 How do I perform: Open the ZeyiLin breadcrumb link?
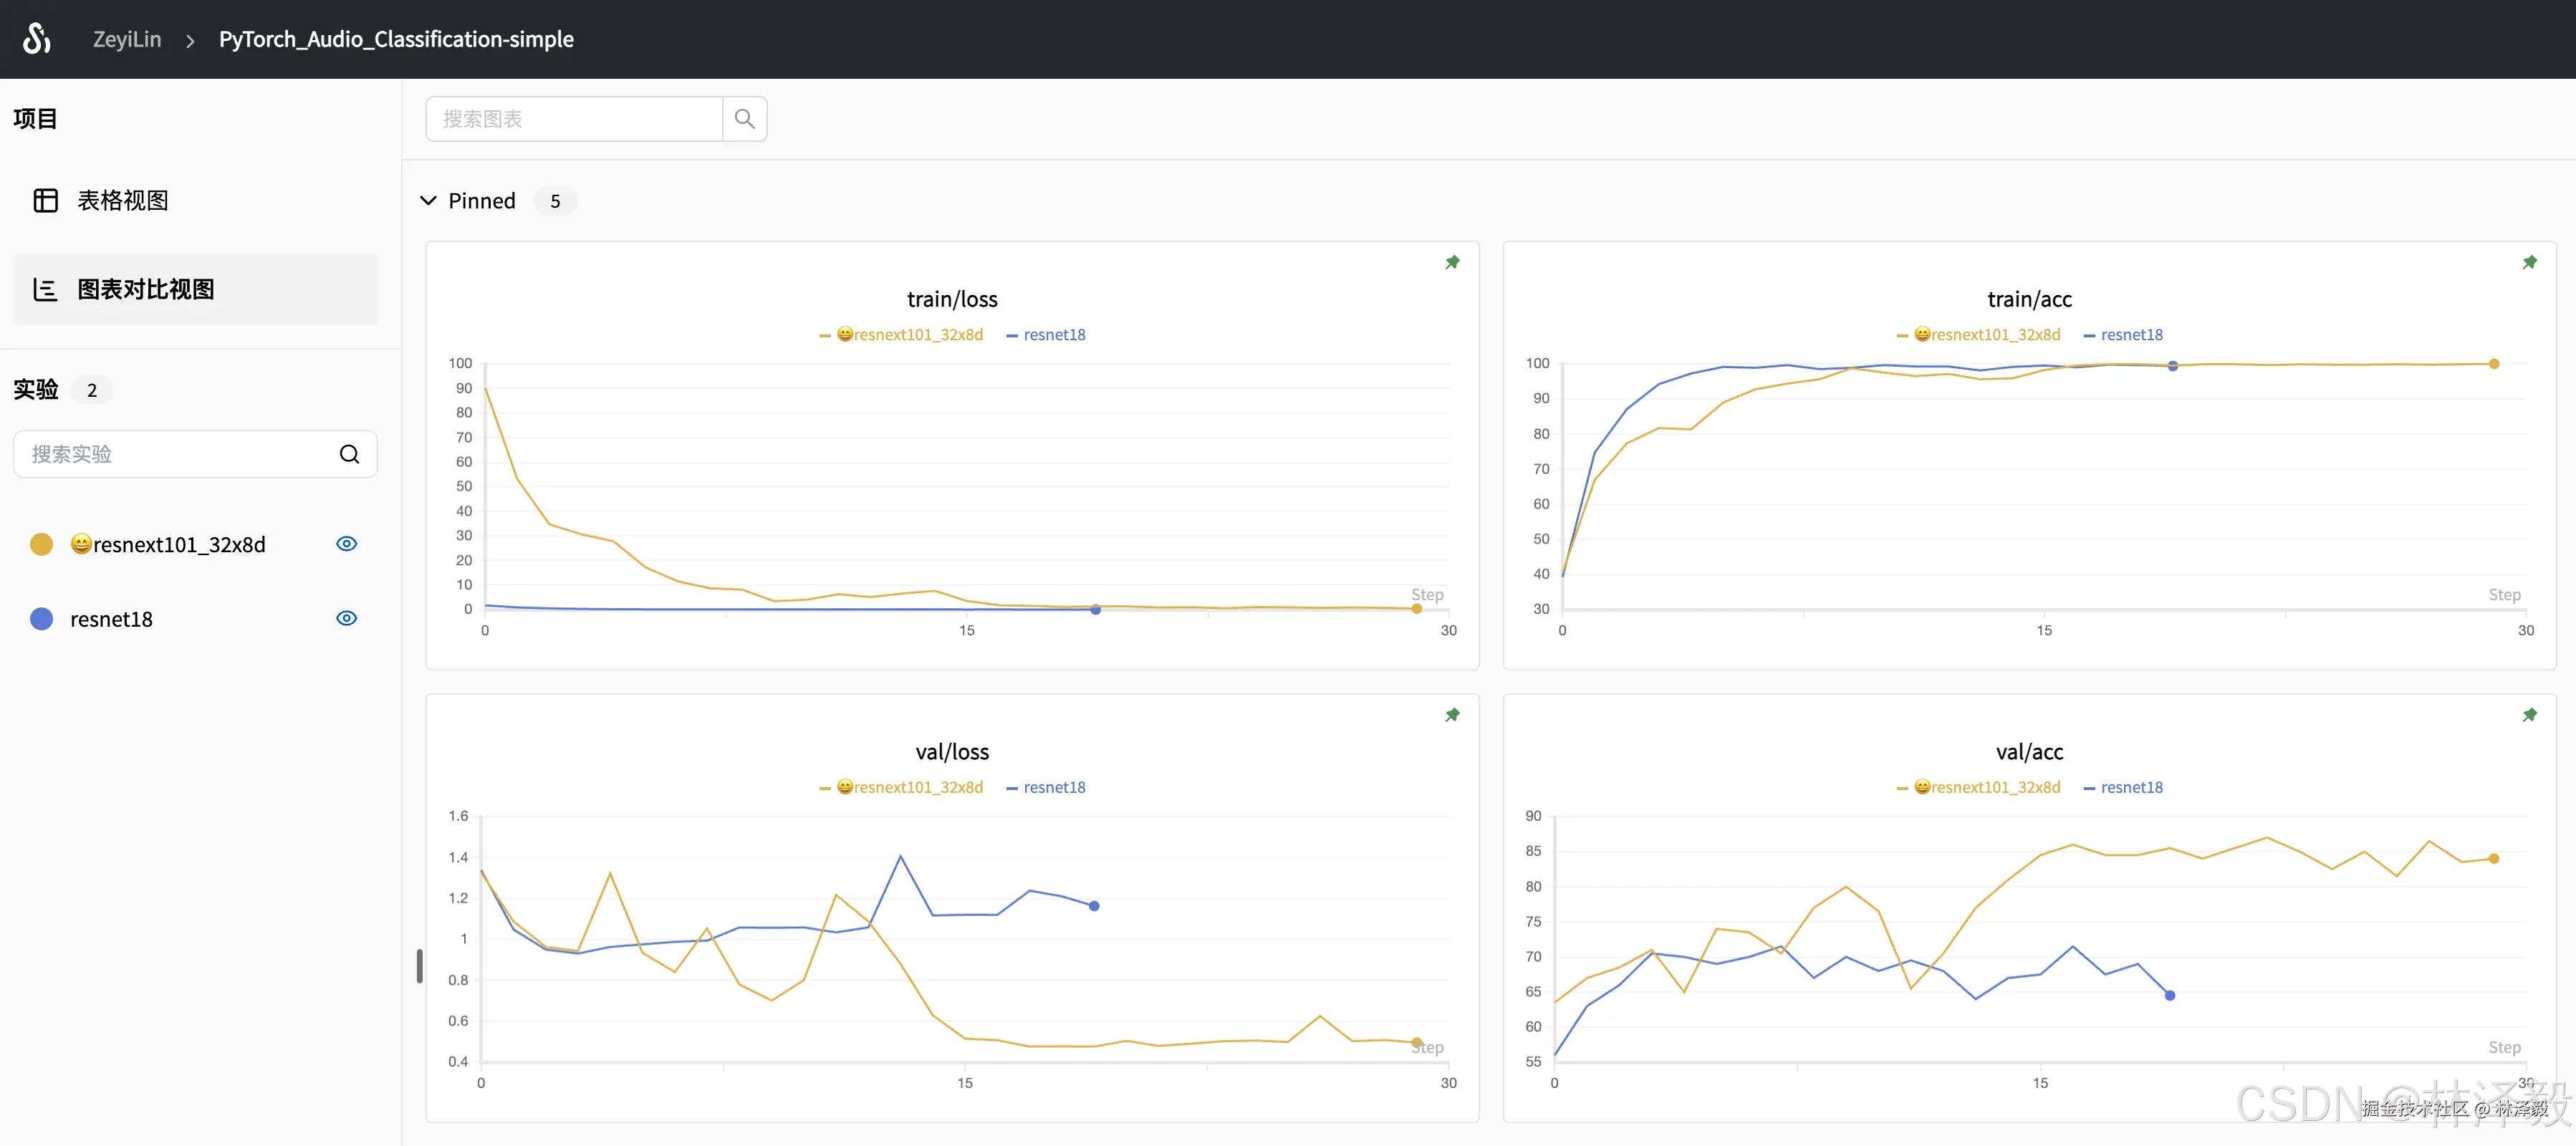pos(126,39)
